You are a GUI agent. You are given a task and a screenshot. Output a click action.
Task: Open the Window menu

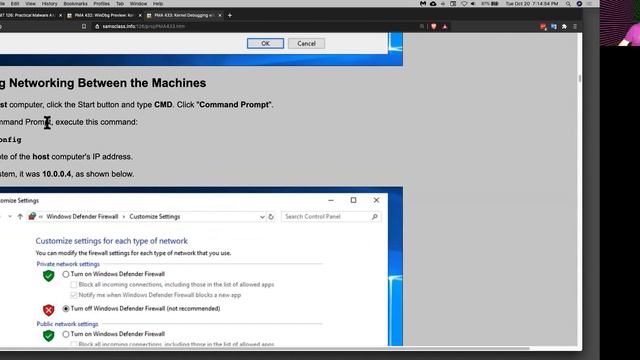138,4
